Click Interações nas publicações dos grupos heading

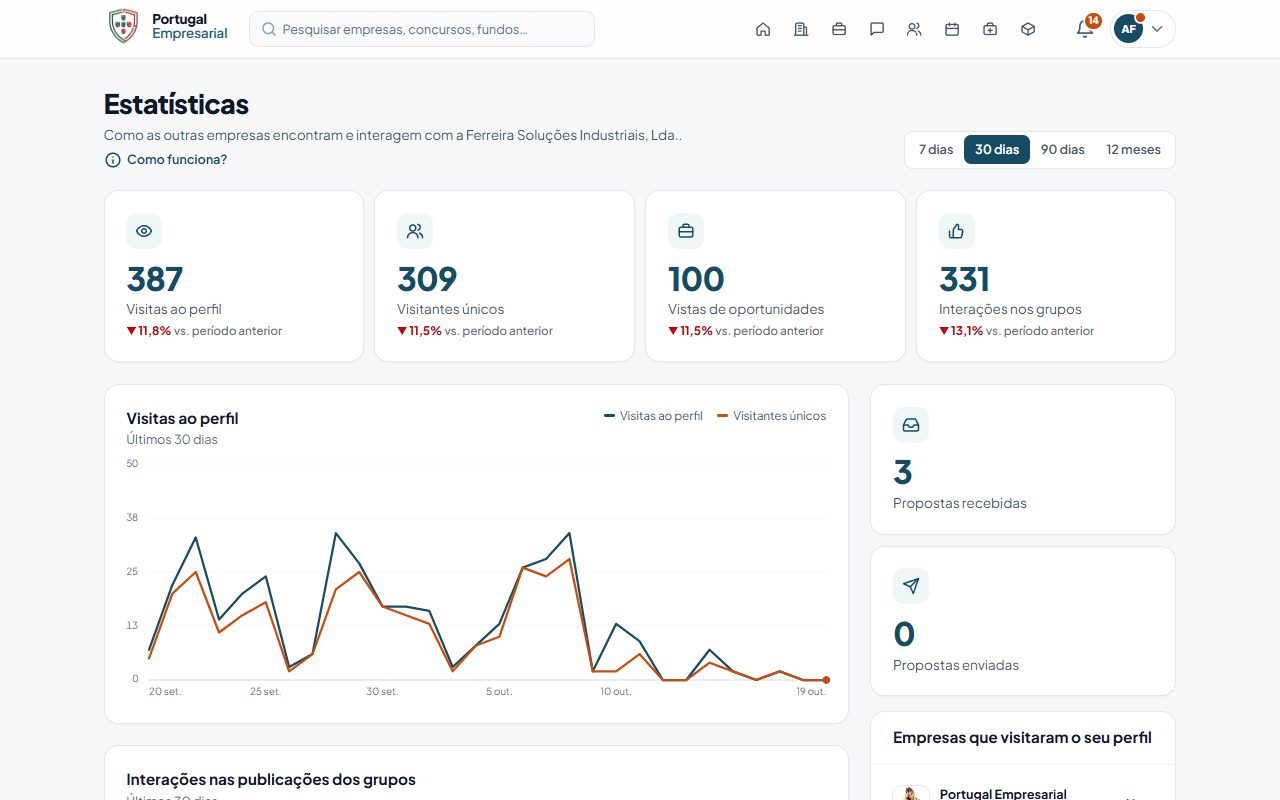click(x=271, y=780)
